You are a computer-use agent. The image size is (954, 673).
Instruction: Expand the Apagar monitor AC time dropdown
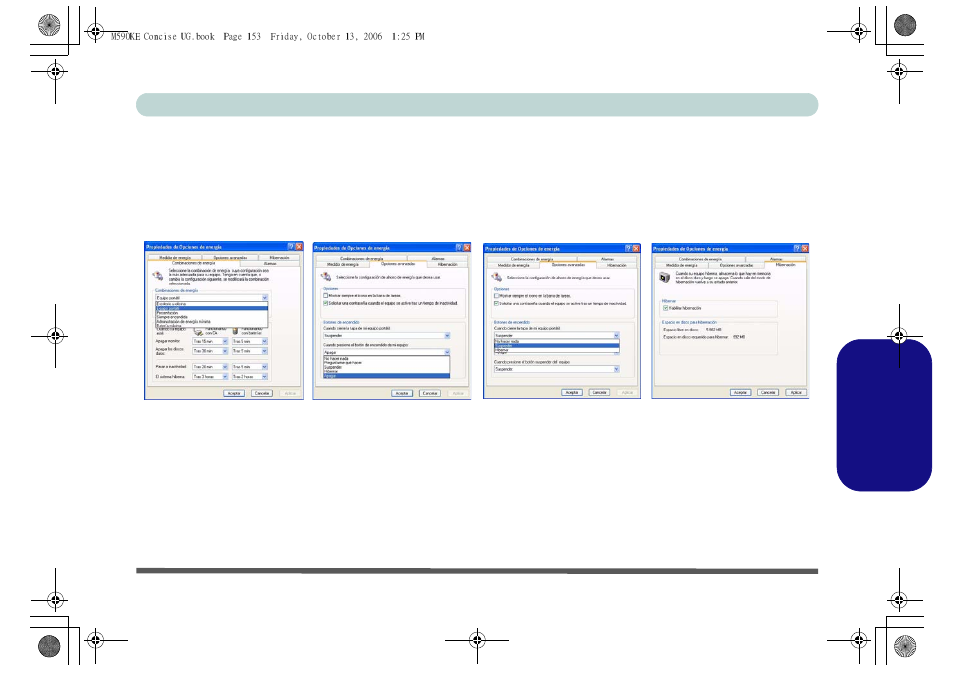coord(224,341)
